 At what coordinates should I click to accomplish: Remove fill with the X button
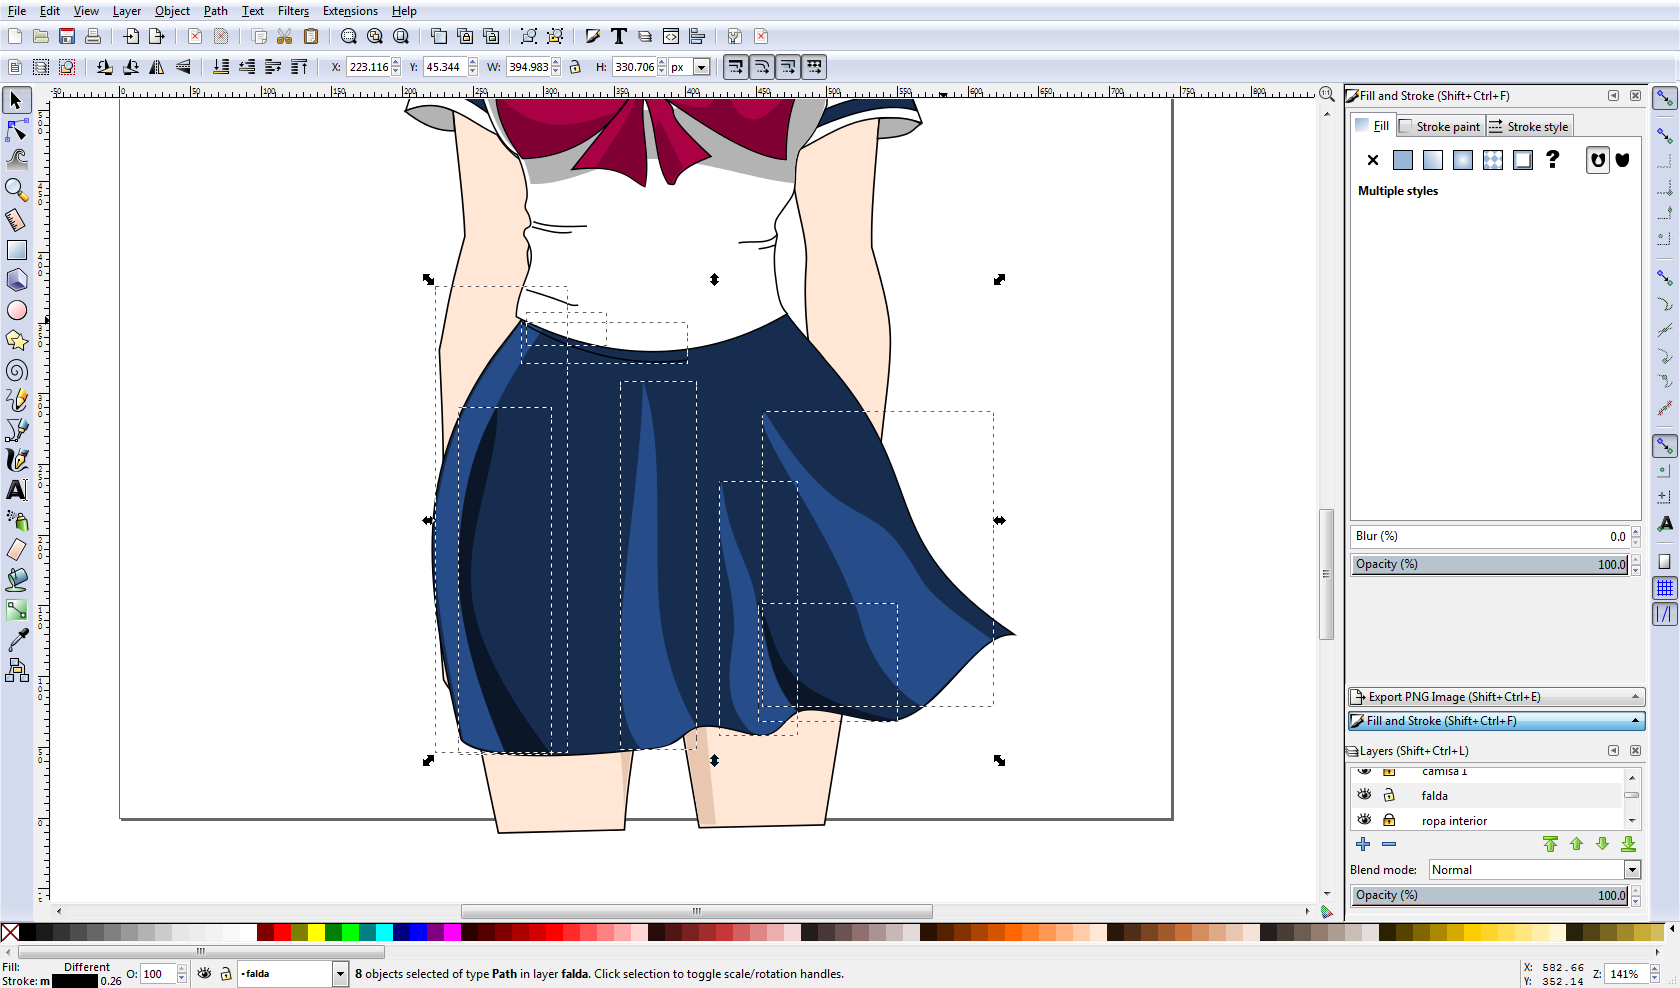[x=1373, y=160]
